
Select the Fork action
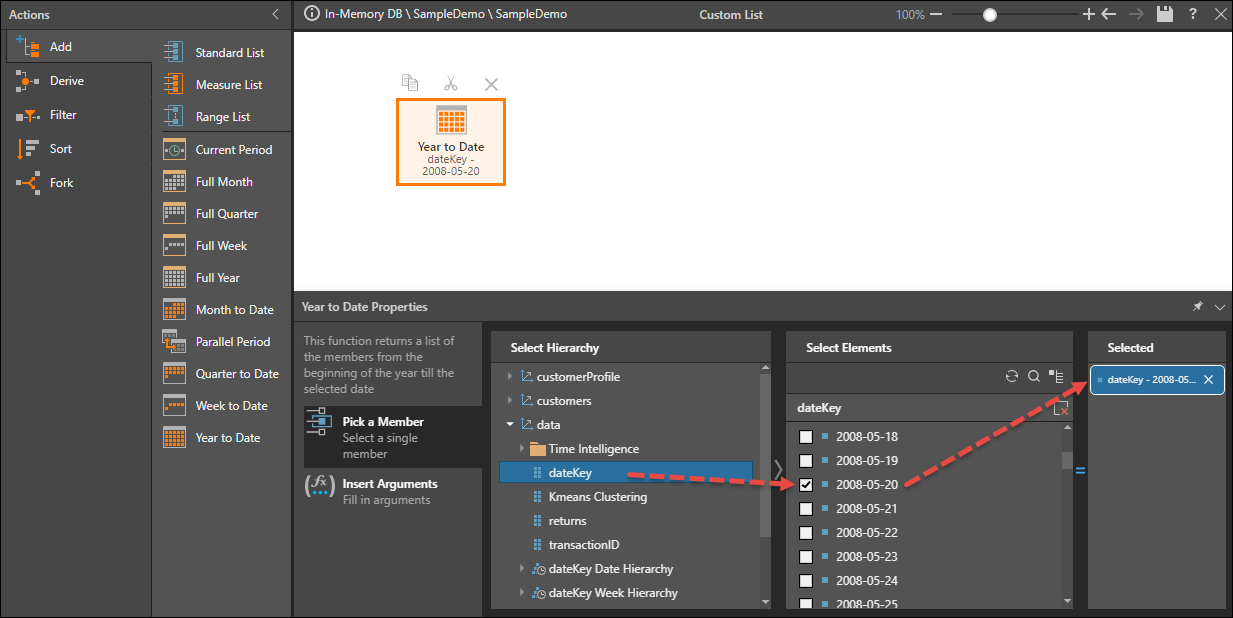(x=78, y=183)
